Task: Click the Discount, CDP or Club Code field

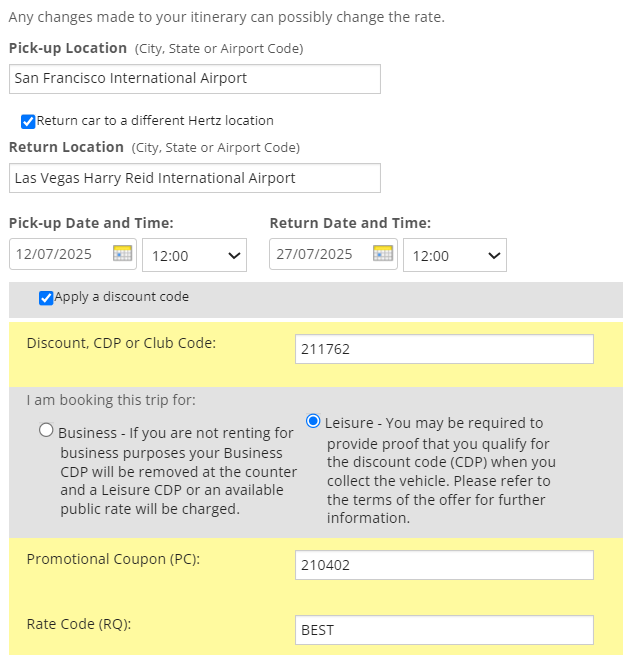Action: (445, 349)
